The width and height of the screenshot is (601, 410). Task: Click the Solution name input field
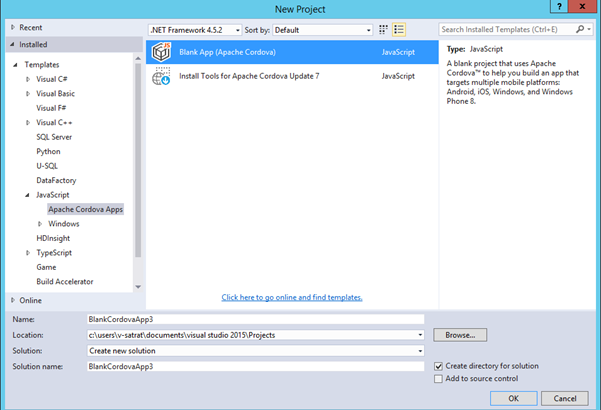click(x=256, y=366)
